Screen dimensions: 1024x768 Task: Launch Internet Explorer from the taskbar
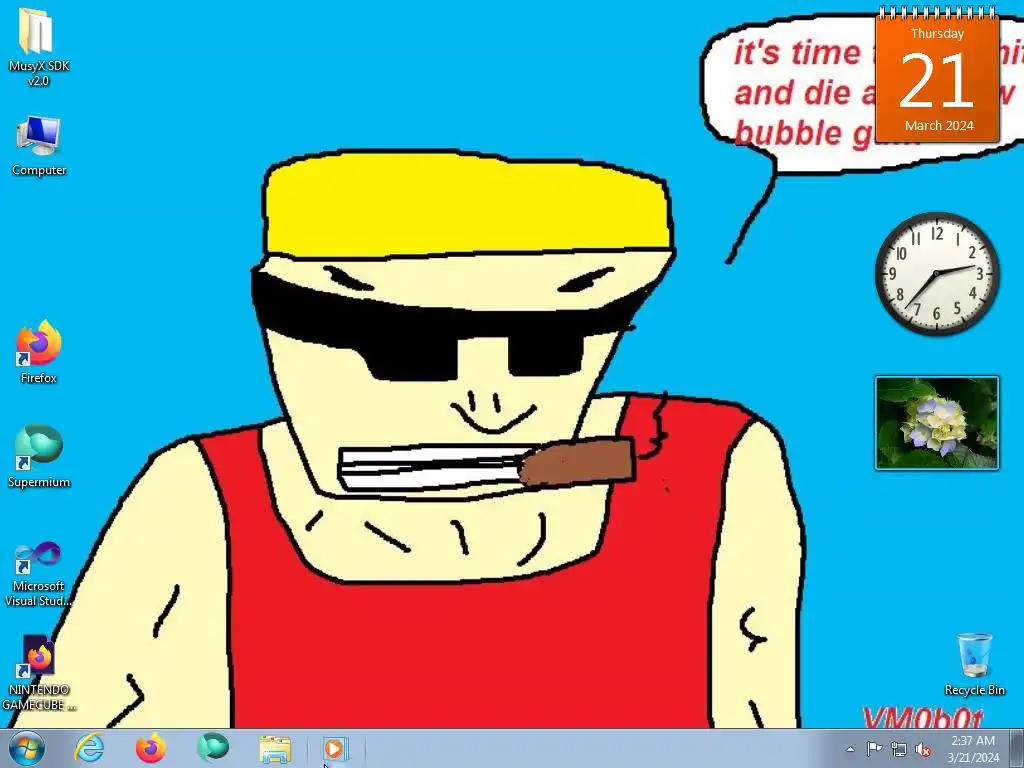pyautogui.click(x=89, y=748)
